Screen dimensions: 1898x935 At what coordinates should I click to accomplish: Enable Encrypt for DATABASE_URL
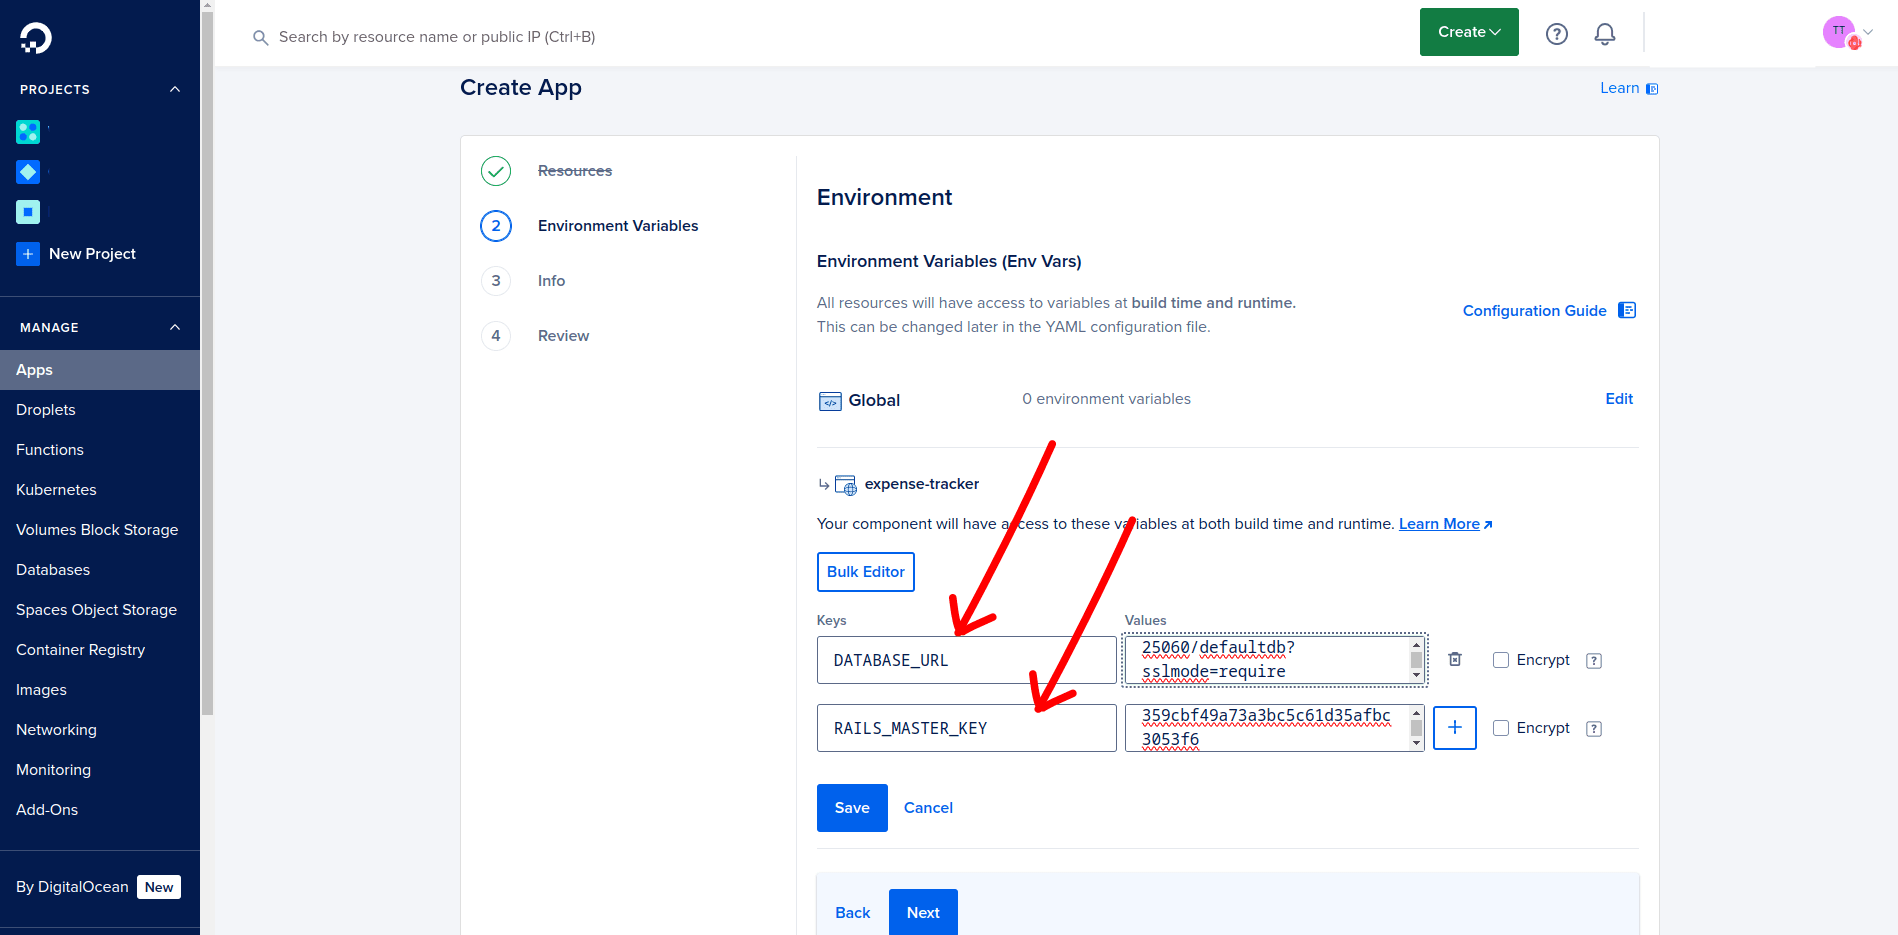point(1501,660)
